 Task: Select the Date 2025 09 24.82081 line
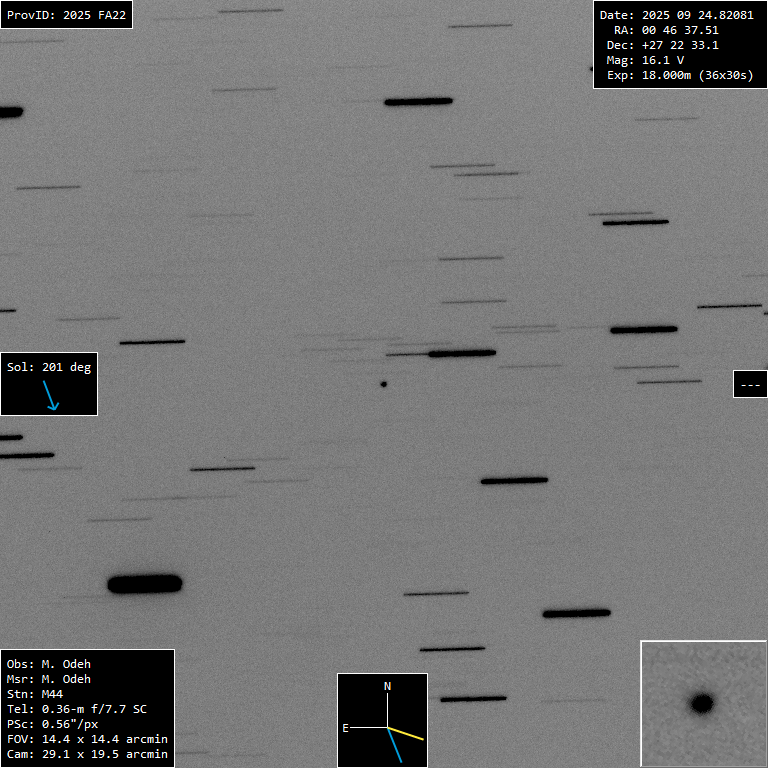tap(676, 15)
